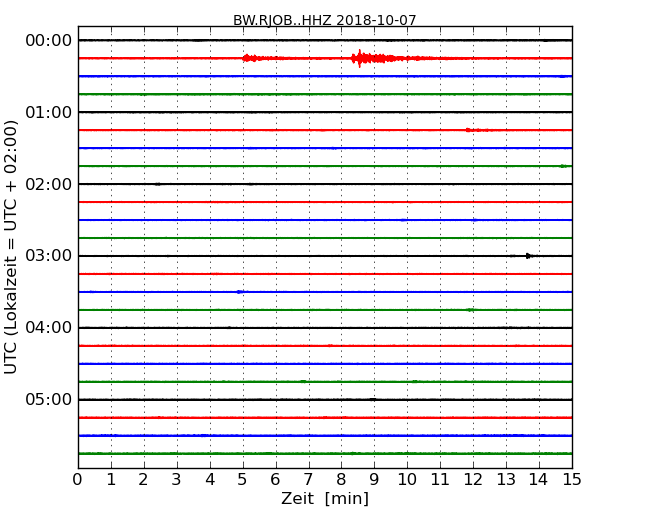
Task: Click x-axis tick label 15
Action: pyautogui.click(x=572, y=479)
